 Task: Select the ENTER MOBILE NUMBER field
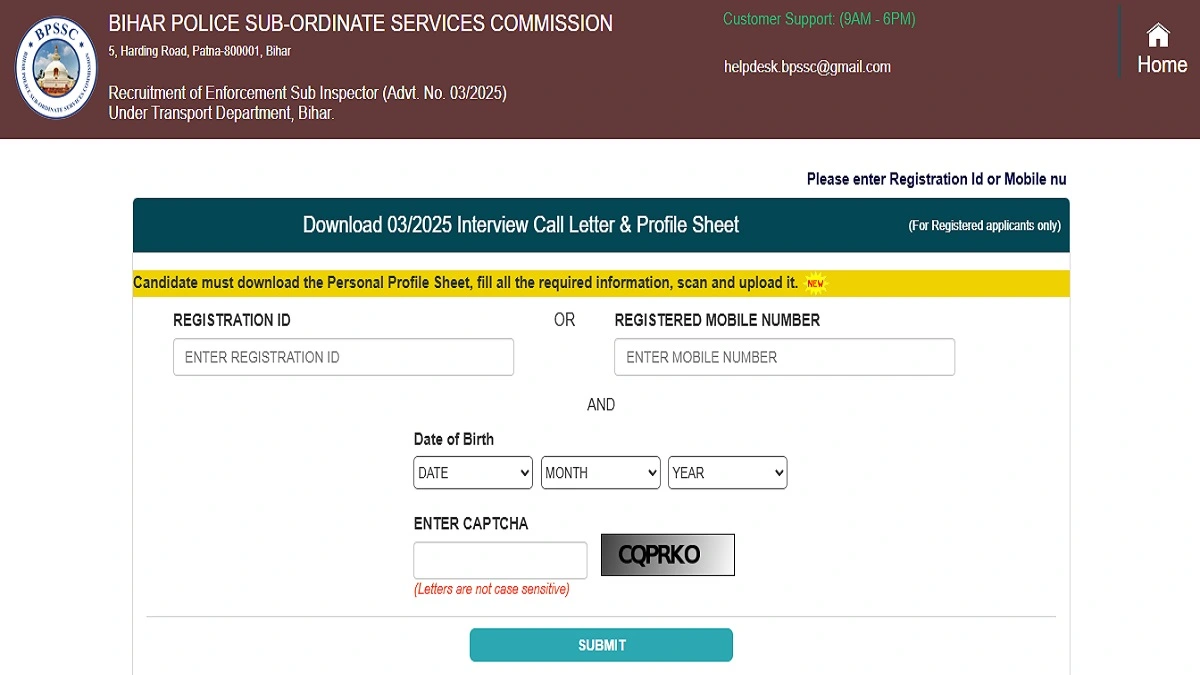click(784, 356)
